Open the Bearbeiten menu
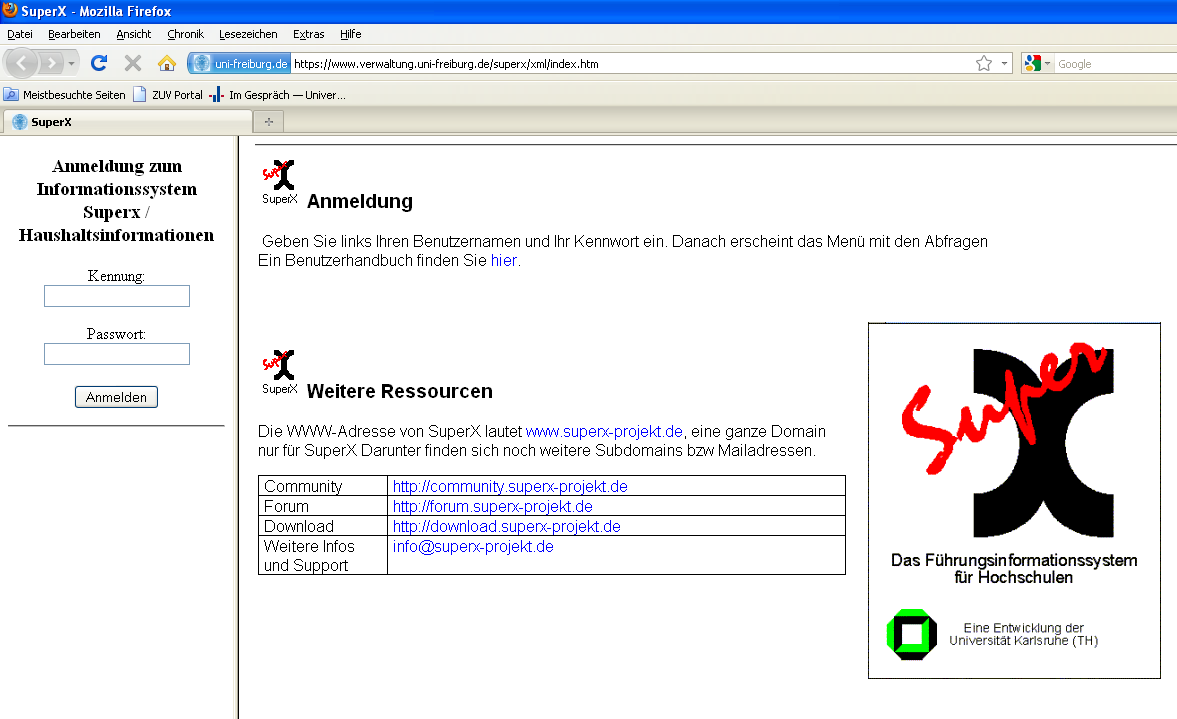This screenshot has height=719, width=1177. pyautogui.click(x=74, y=34)
